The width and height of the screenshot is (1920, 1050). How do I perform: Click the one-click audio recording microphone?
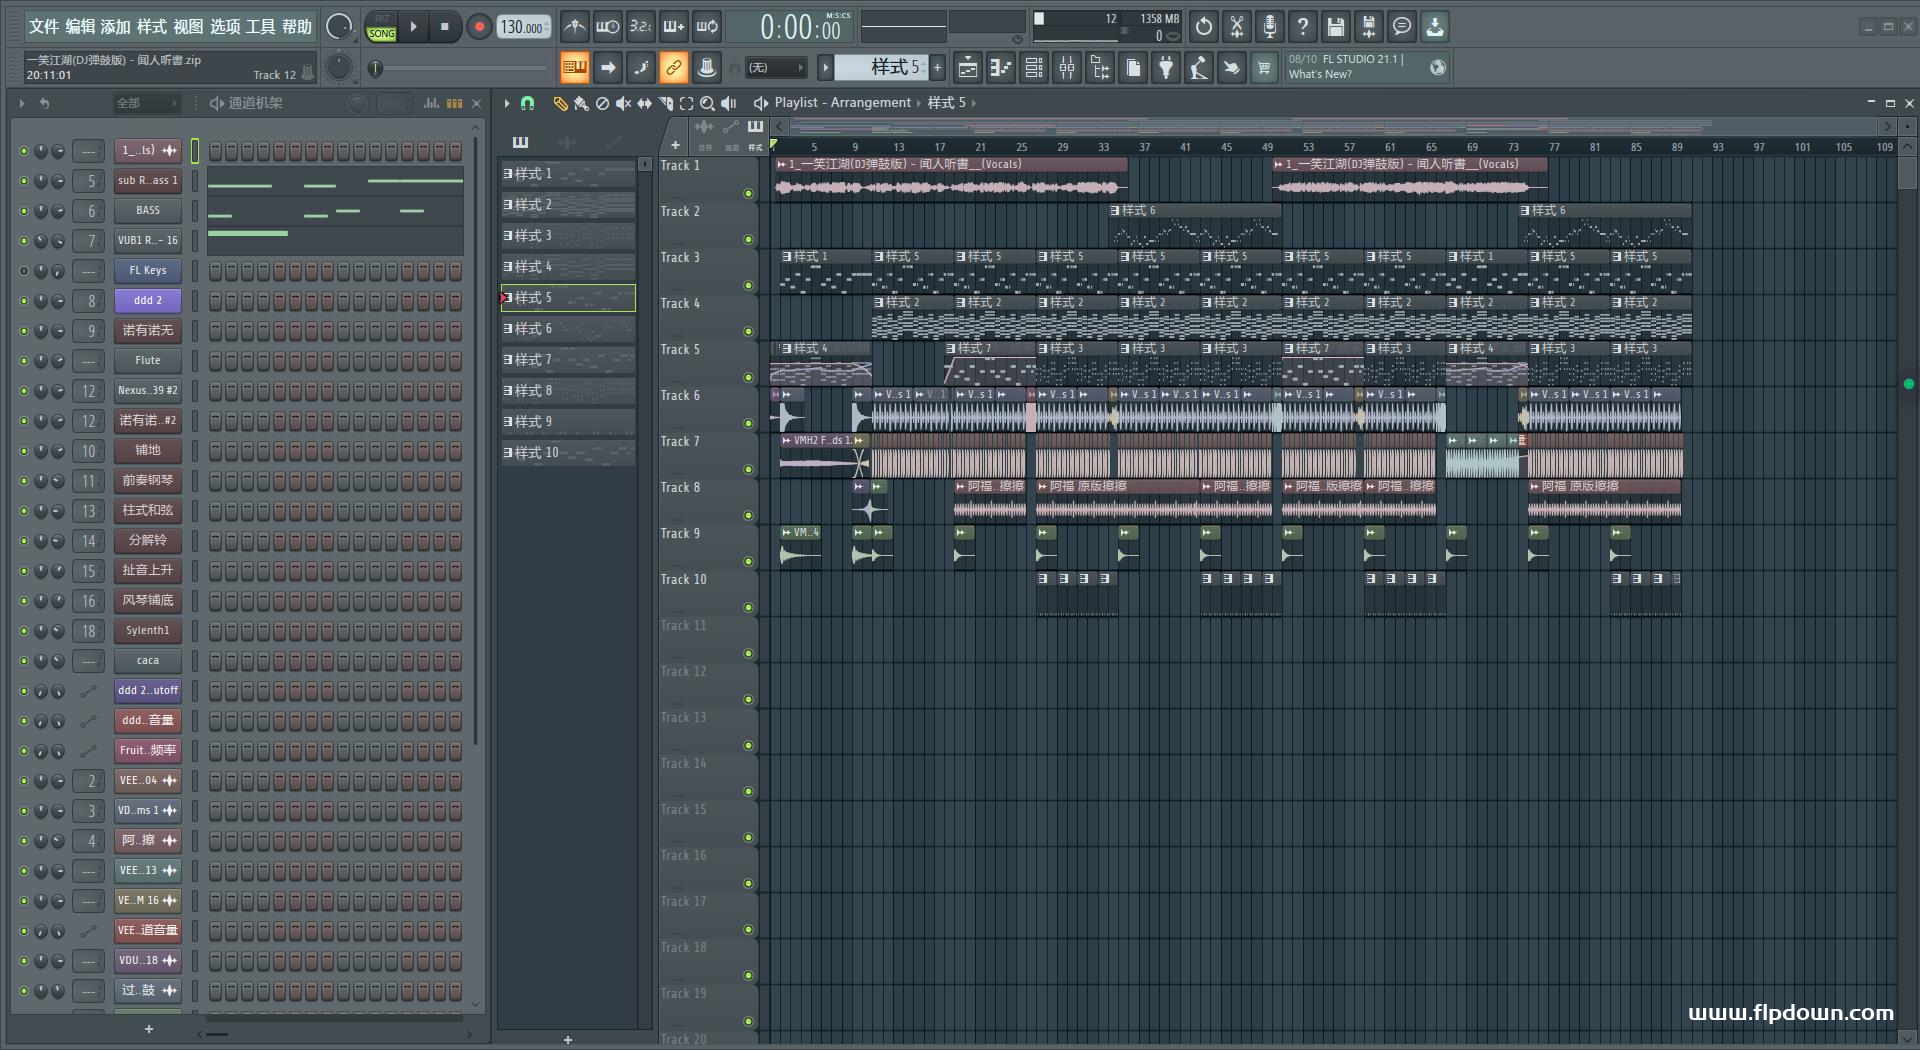(1270, 27)
